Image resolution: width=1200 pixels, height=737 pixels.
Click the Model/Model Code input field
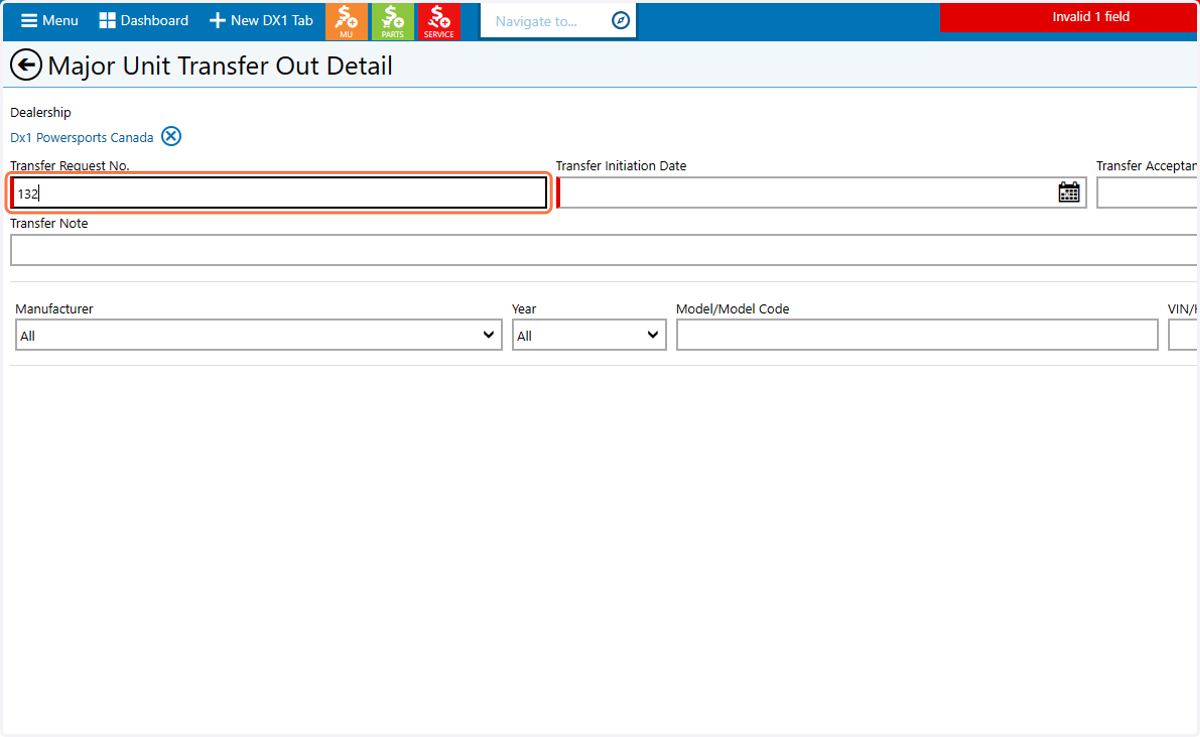pyautogui.click(x=917, y=335)
